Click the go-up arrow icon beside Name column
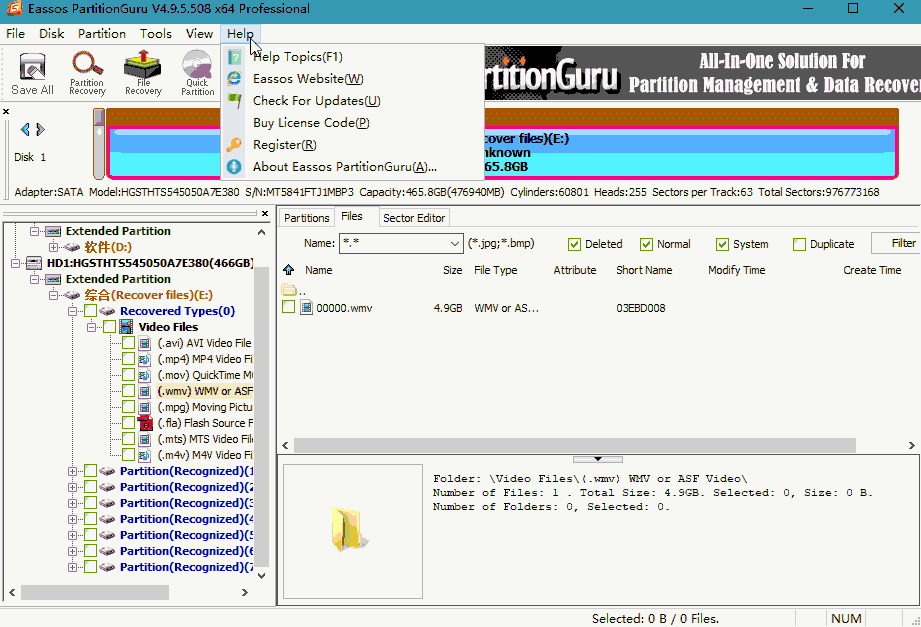 click(x=289, y=270)
